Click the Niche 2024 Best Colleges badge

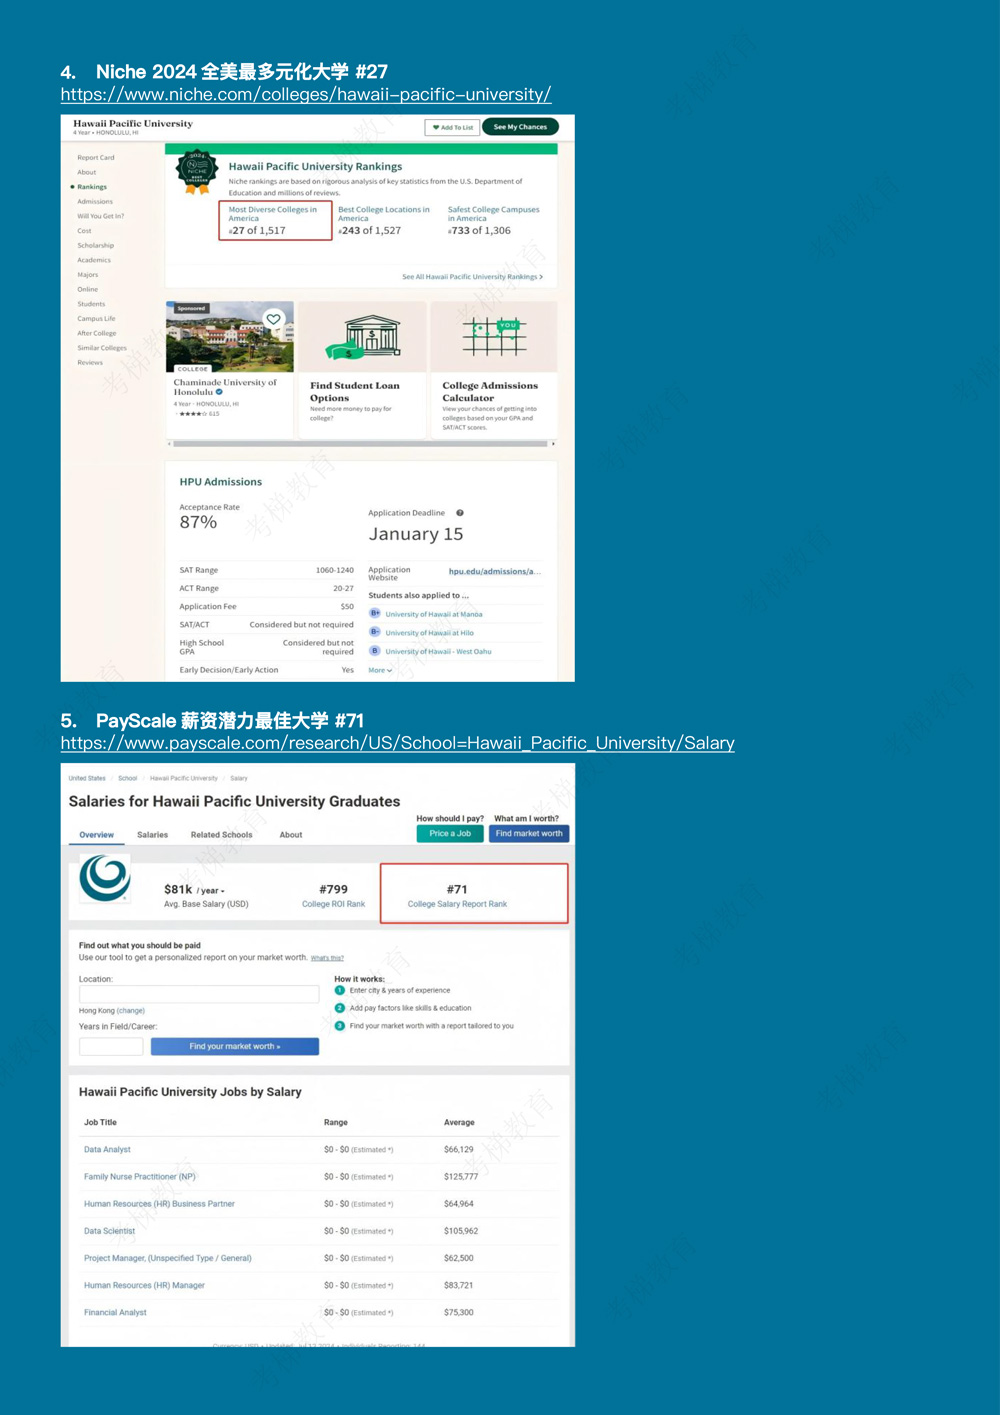[197, 172]
